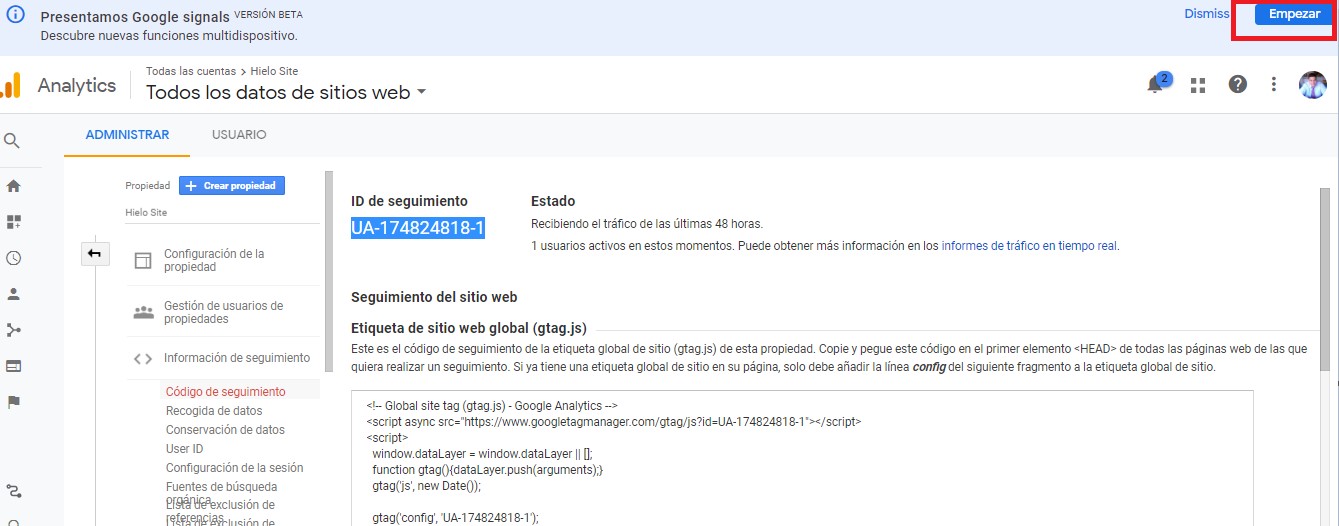The height and width of the screenshot is (526, 1339).
Task: Open the three-dot more options menu
Action: tap(1273, 85)
